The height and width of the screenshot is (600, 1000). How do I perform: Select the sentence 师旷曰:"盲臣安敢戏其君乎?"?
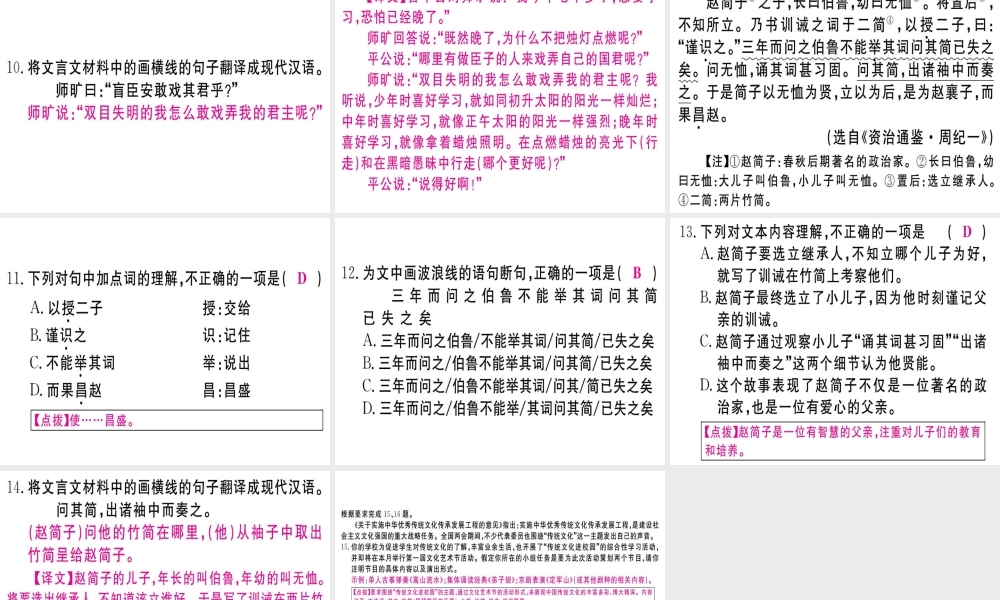[x=147, y=90]
